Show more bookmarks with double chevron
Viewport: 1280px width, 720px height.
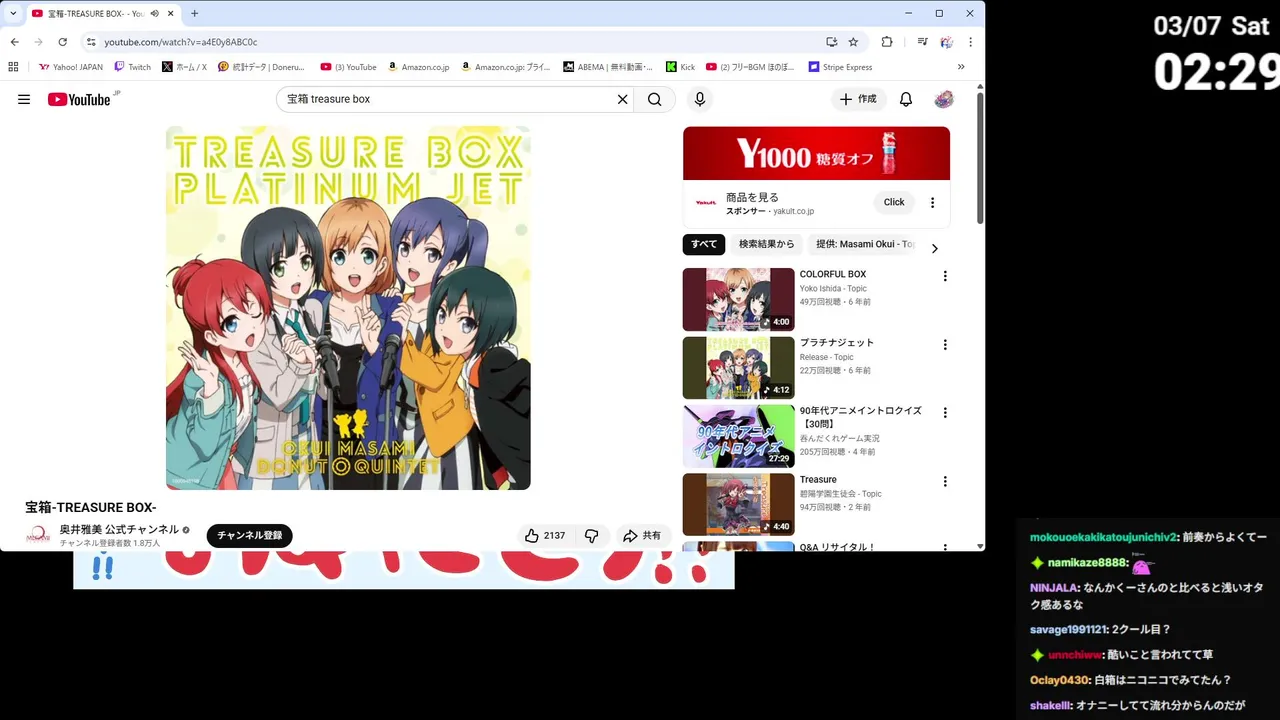(961, 67)
